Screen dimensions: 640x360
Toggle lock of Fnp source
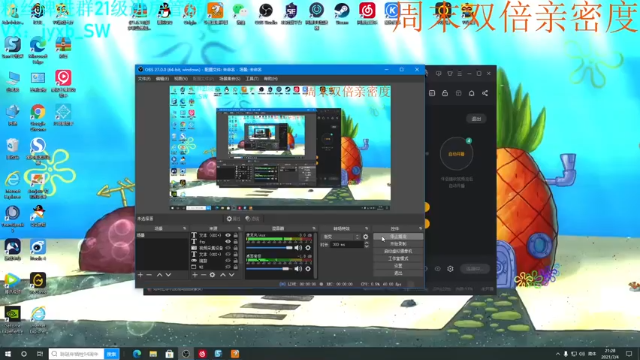(236, 242)
